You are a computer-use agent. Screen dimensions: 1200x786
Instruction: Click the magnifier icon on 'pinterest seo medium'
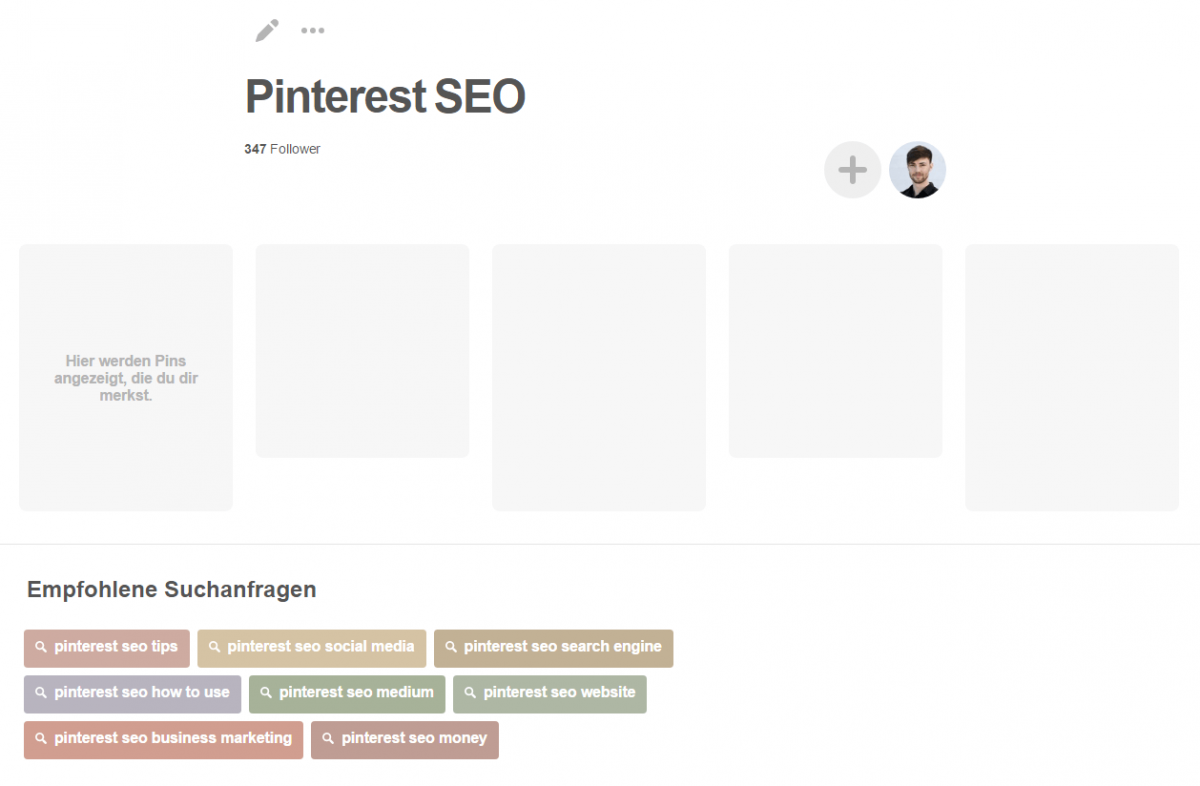[x=266, y=693]
